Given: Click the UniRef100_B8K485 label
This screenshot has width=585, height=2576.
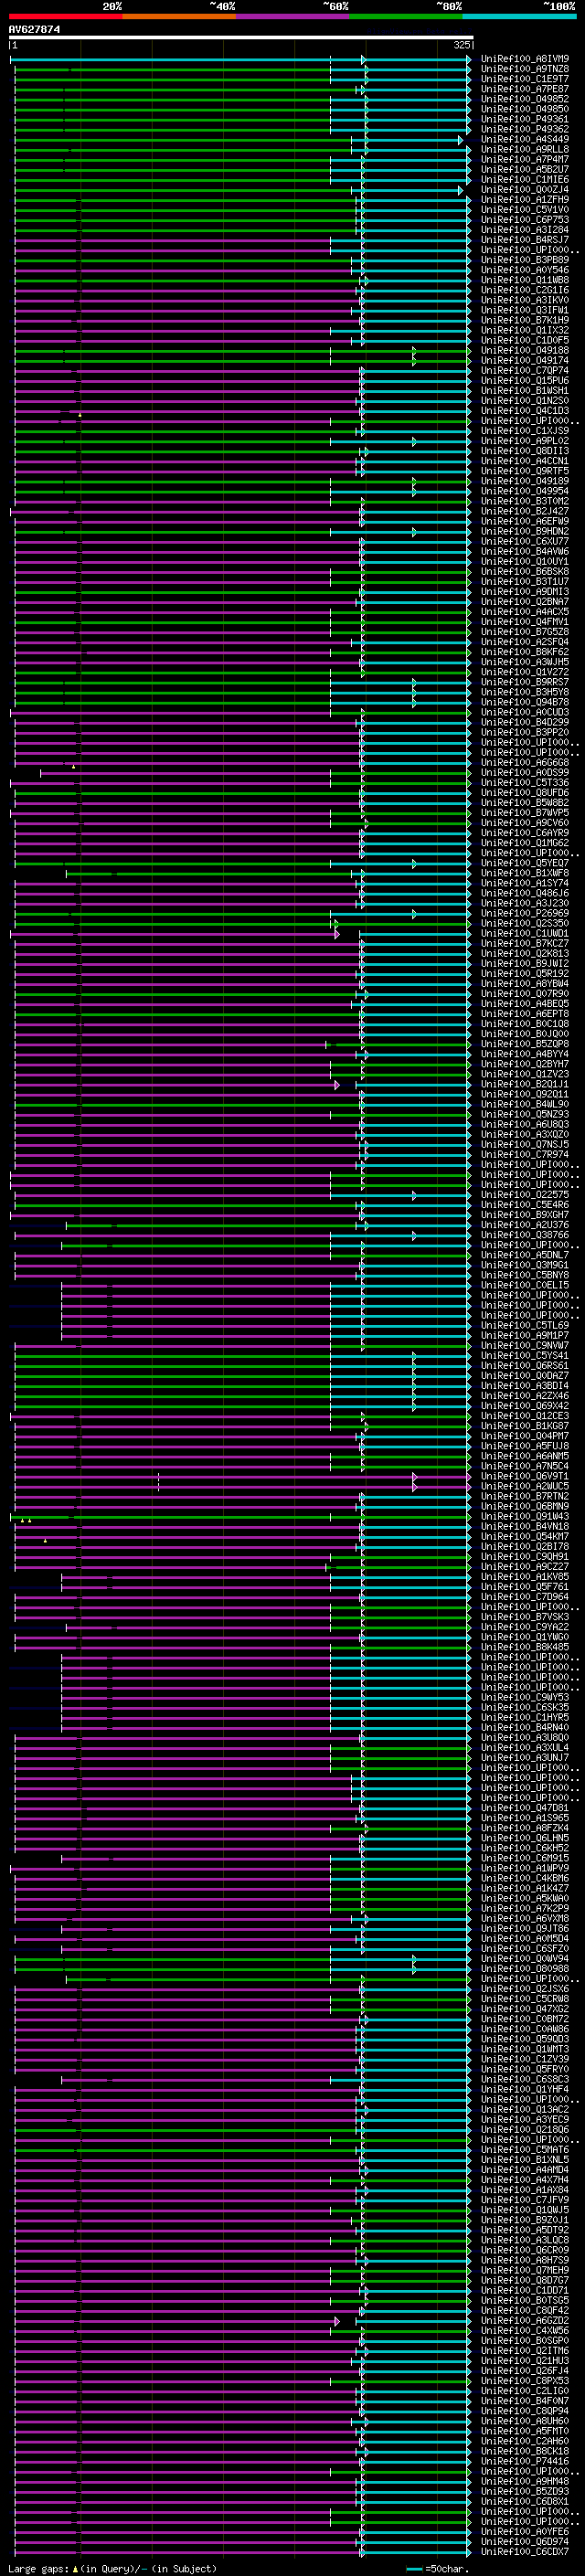Looking at the screenshot, I should 525,1647.
